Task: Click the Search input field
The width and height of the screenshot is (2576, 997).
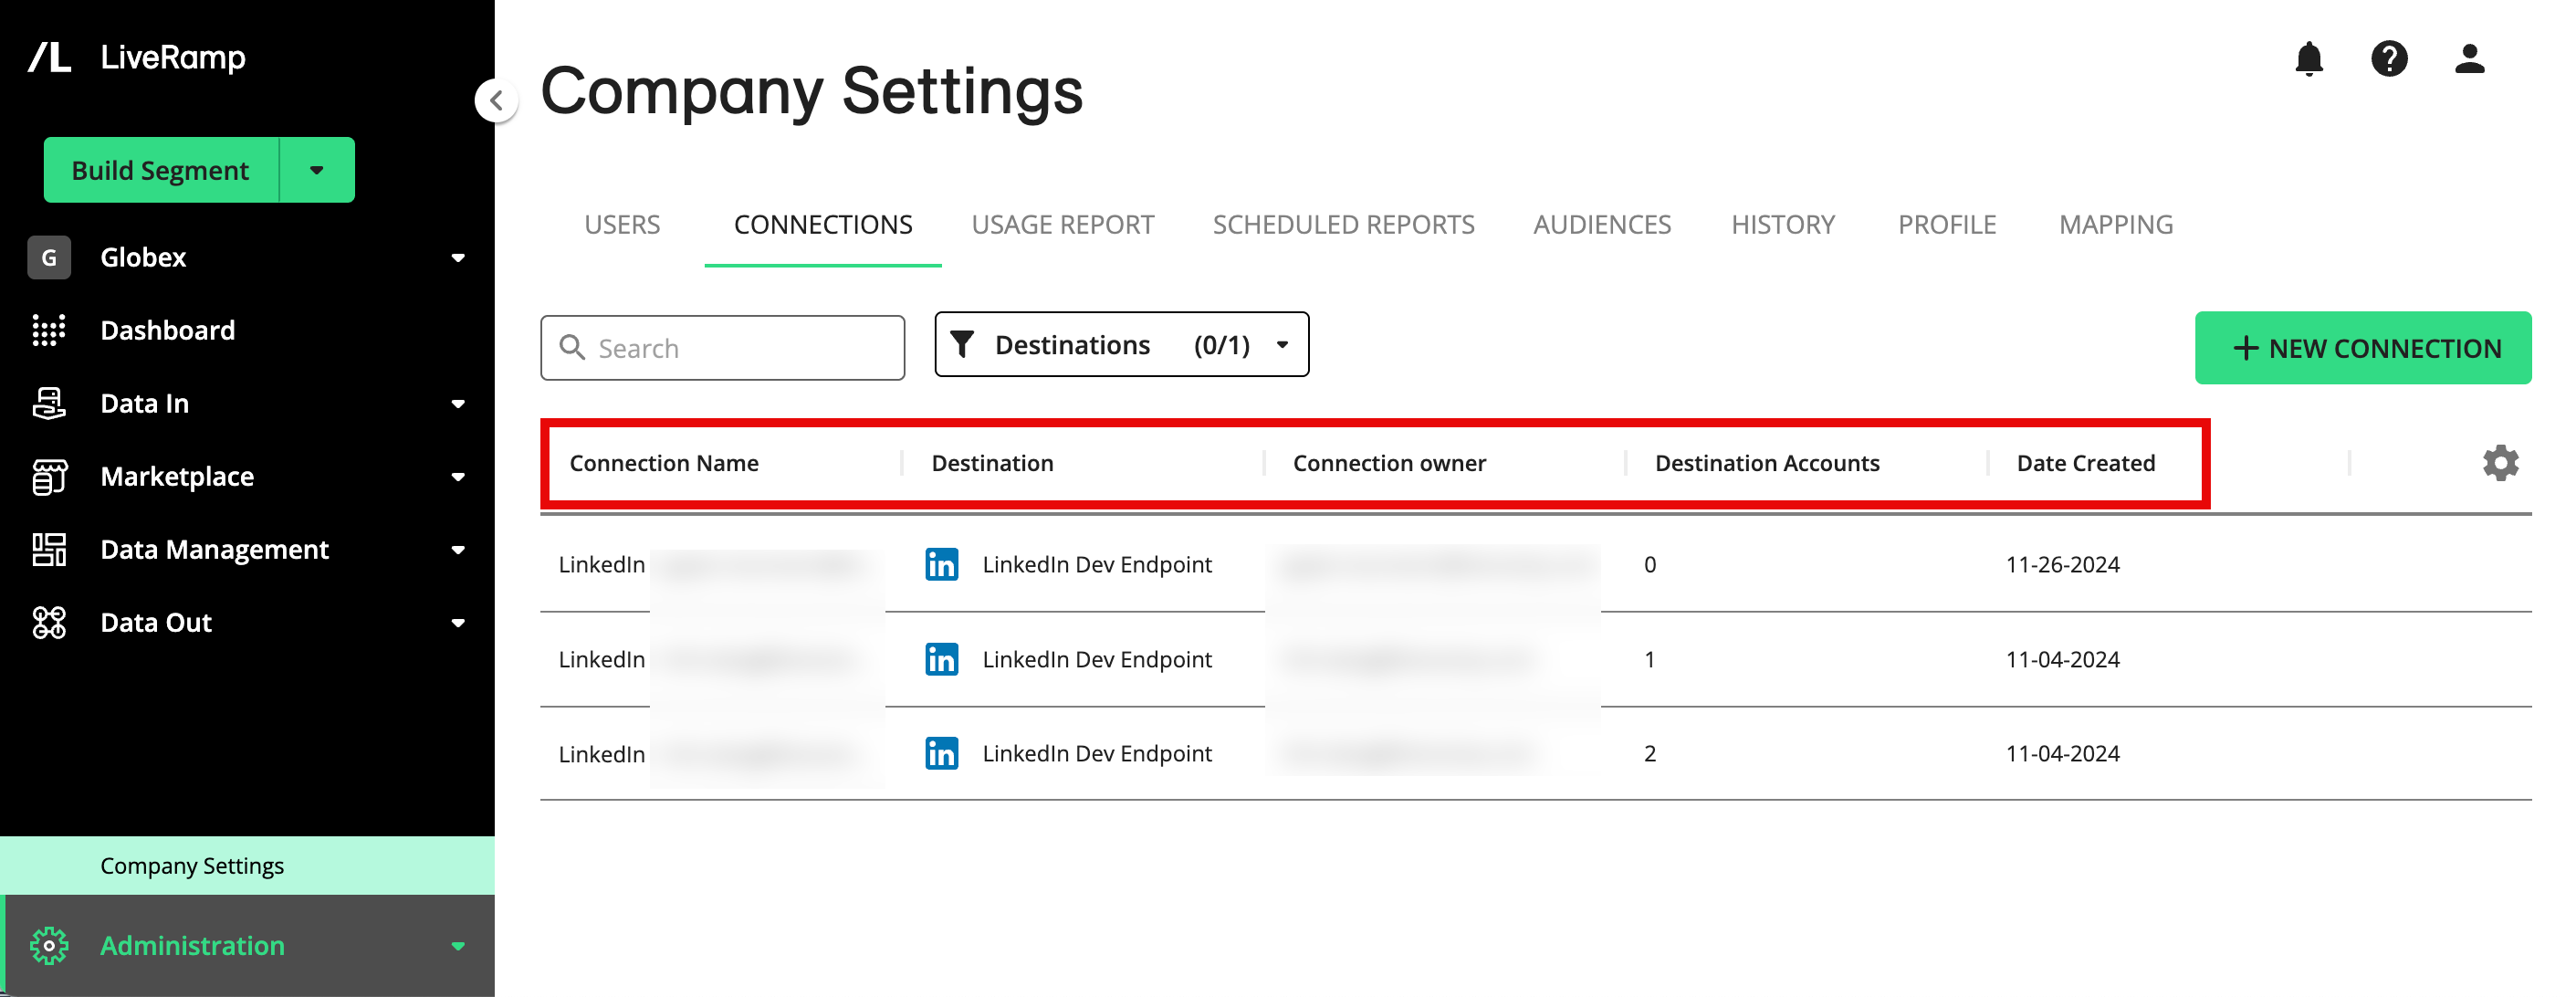Action: 722,347
